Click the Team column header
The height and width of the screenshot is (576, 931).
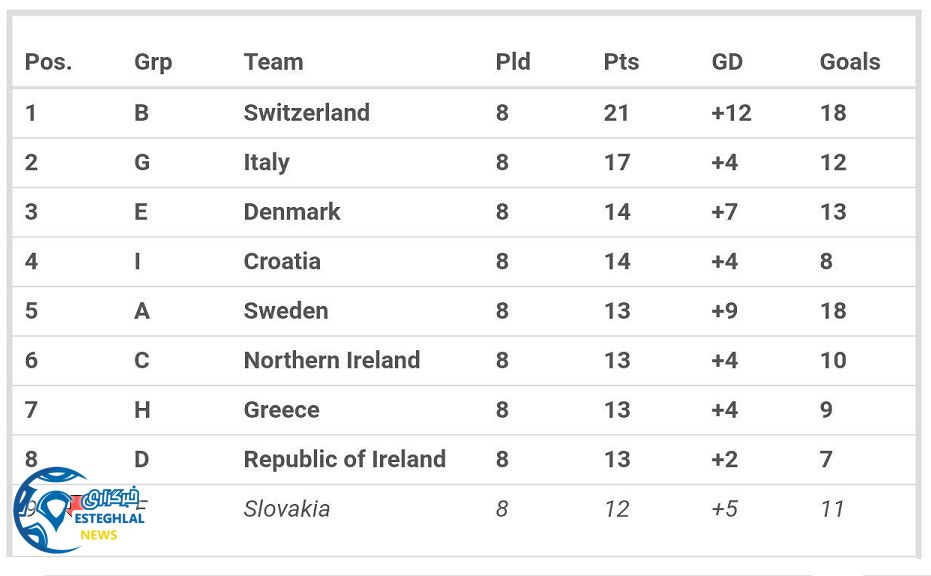tap(273, 62)
